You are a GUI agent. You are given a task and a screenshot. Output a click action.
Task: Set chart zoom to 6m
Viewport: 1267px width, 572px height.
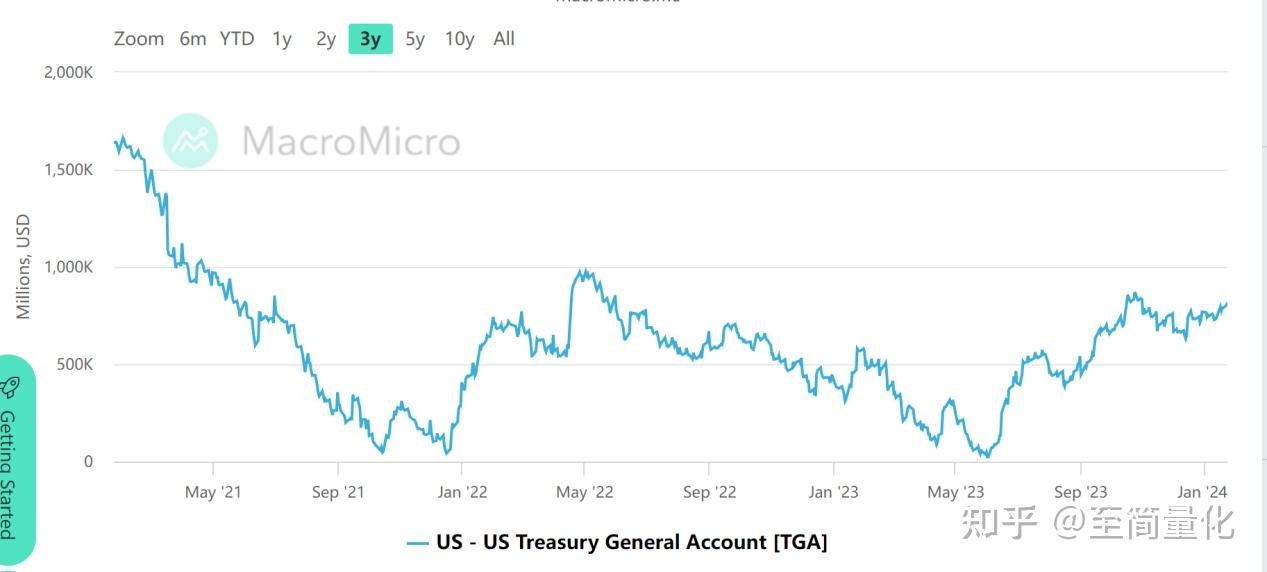click(193, 39)
